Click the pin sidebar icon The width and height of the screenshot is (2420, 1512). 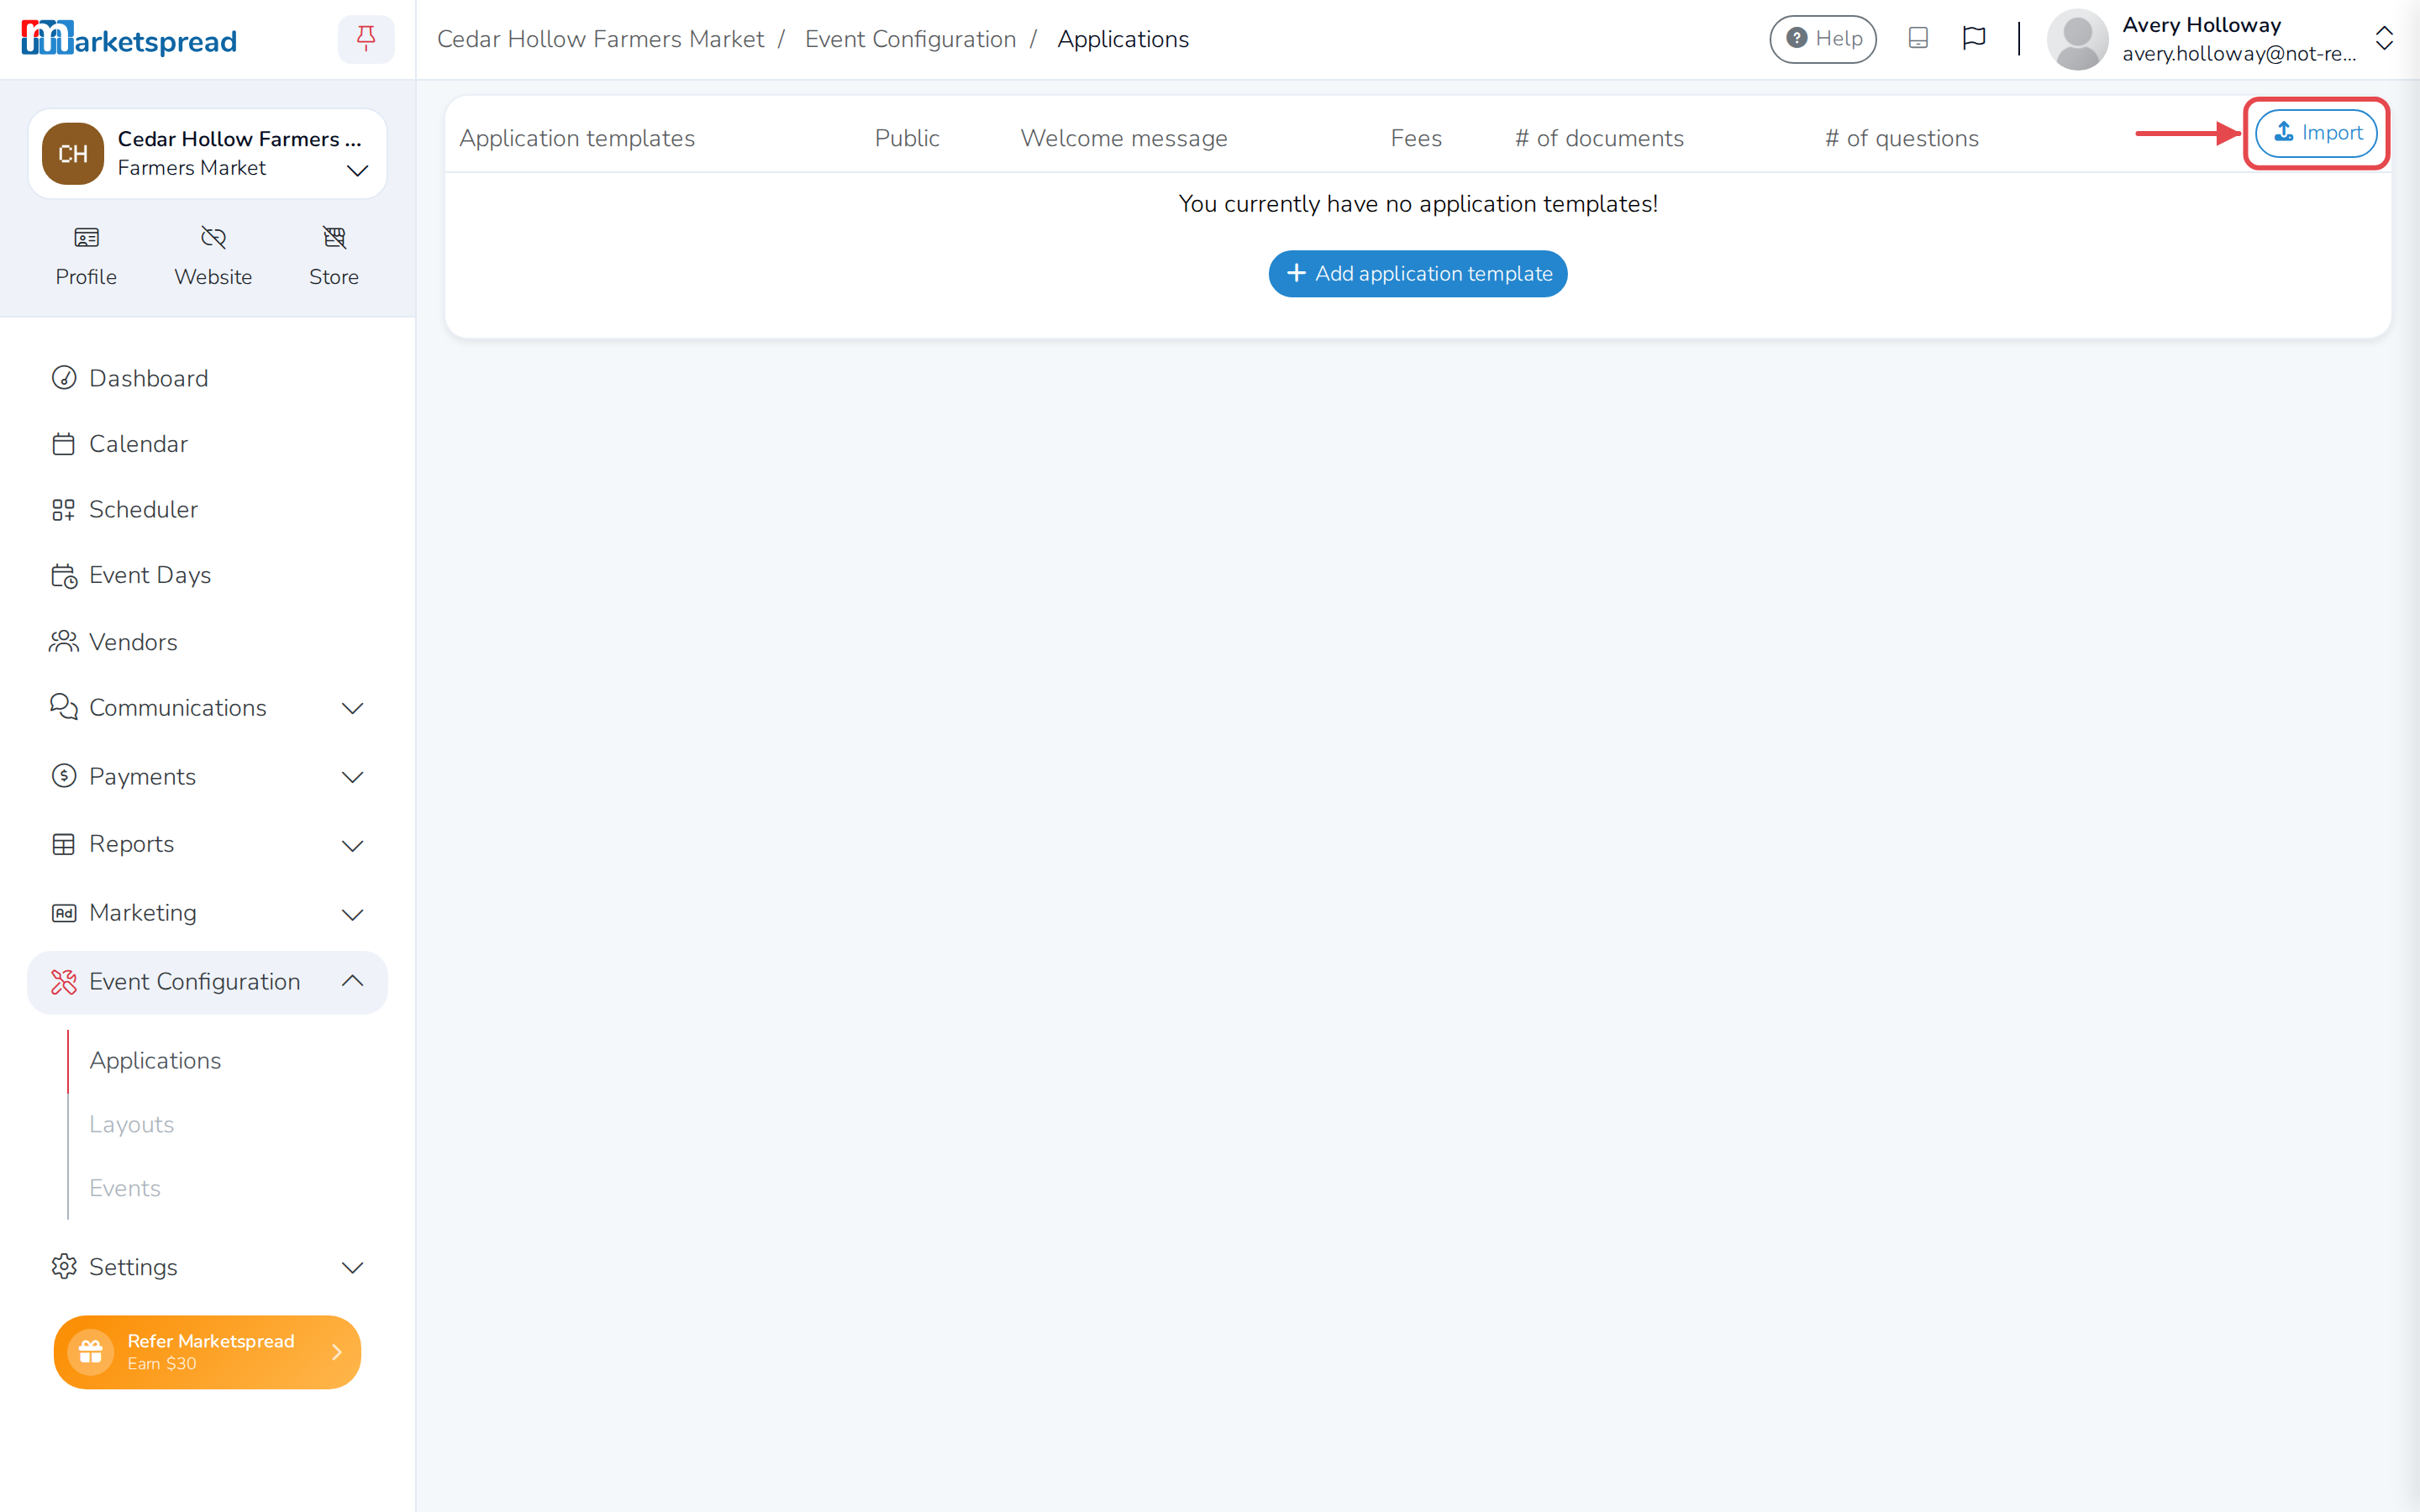click(x=366, y=39)
